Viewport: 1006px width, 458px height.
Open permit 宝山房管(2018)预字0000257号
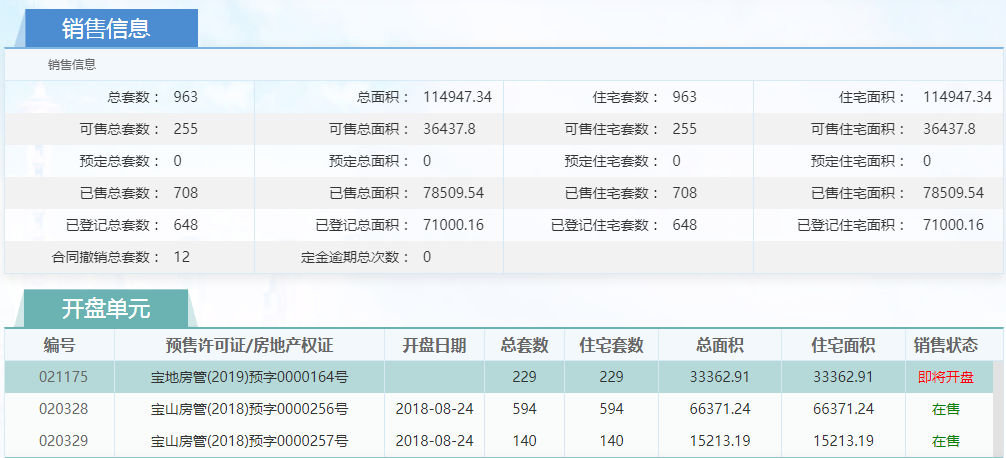tap(249, 441)
